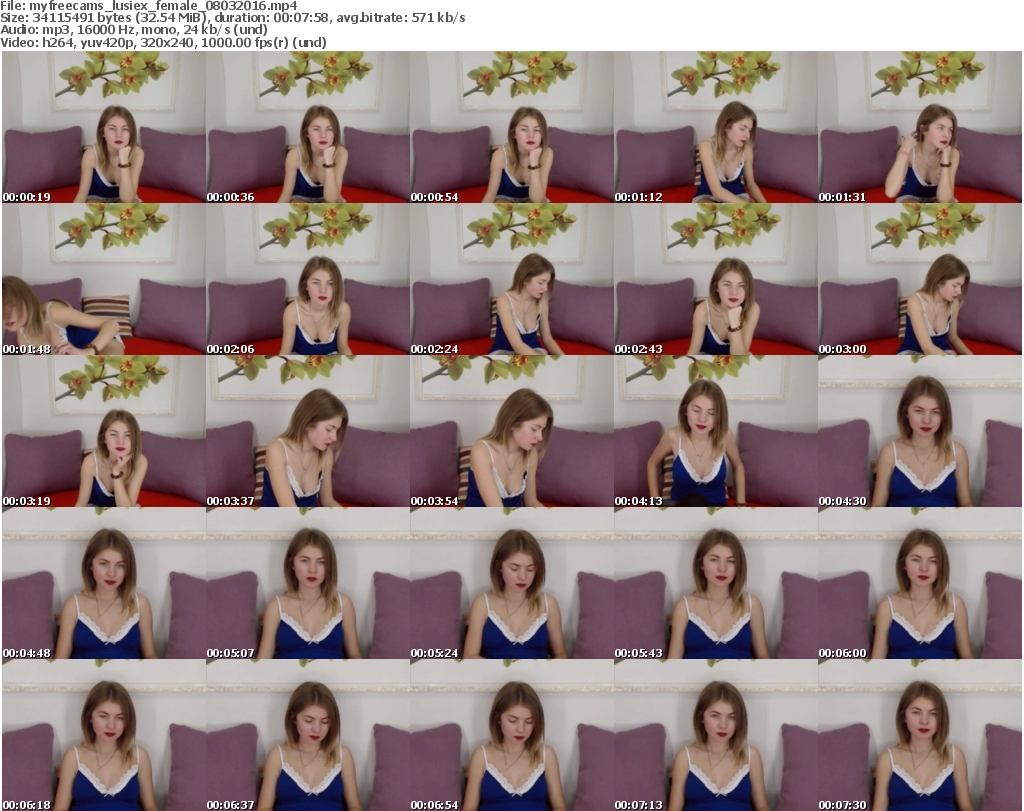The height and width of the screenshot is (811, 1024).
Task: Select the frame stamped 00:04:13
Action: tap(716, 432)
